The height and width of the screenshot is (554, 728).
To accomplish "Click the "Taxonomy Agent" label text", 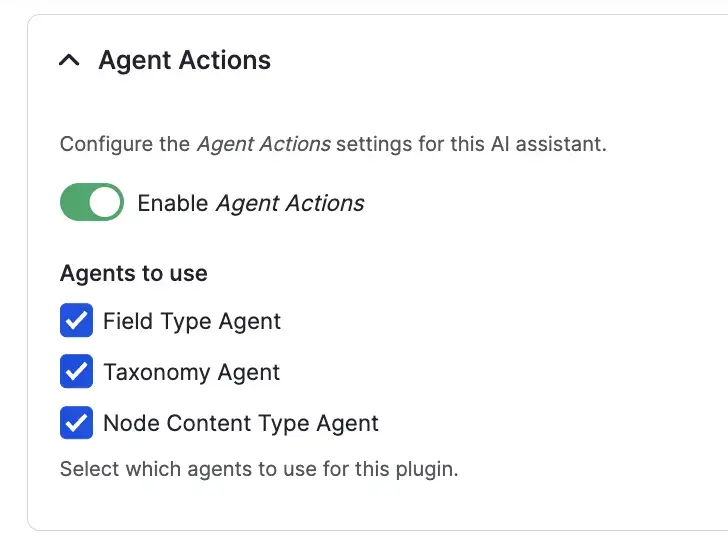I will [x=191, y=373].
